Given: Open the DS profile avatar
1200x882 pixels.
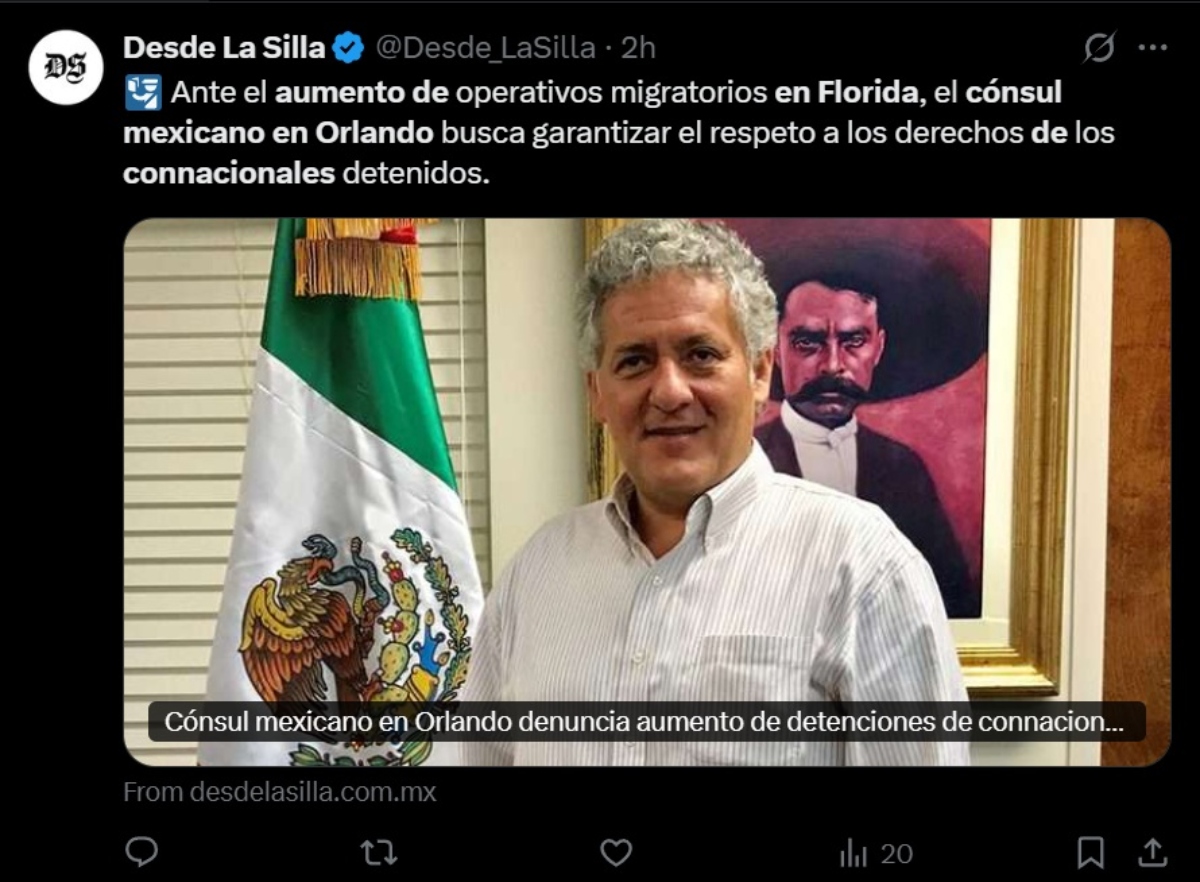Looking at the screenshot, I should [x=66, y=67].
